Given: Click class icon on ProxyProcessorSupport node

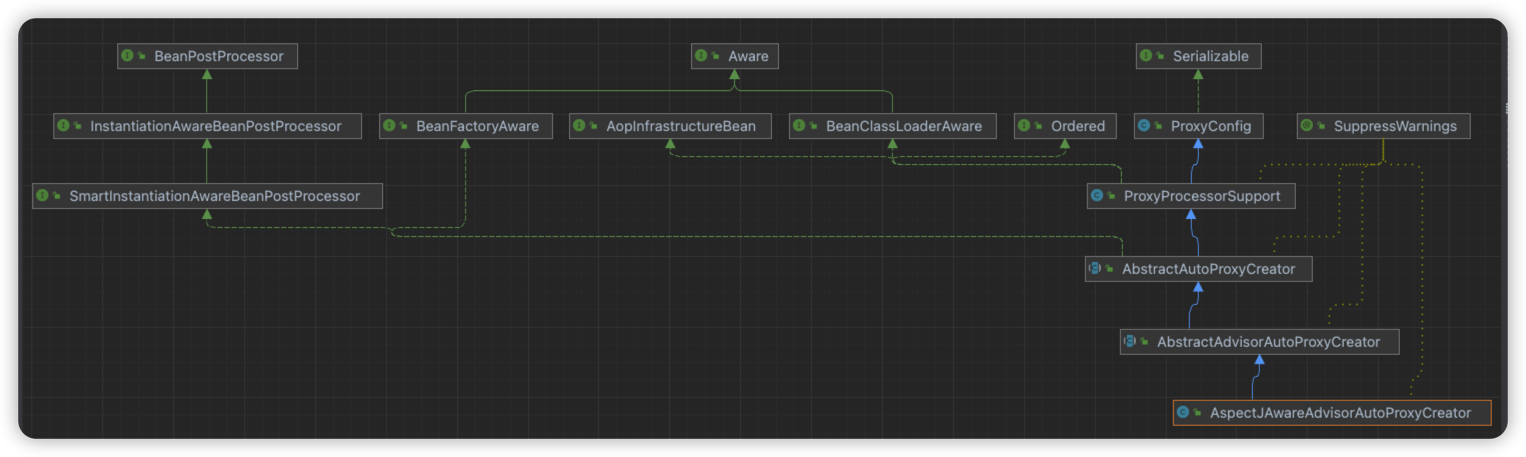Looking at the screenshot, I should pos(1097,196).
